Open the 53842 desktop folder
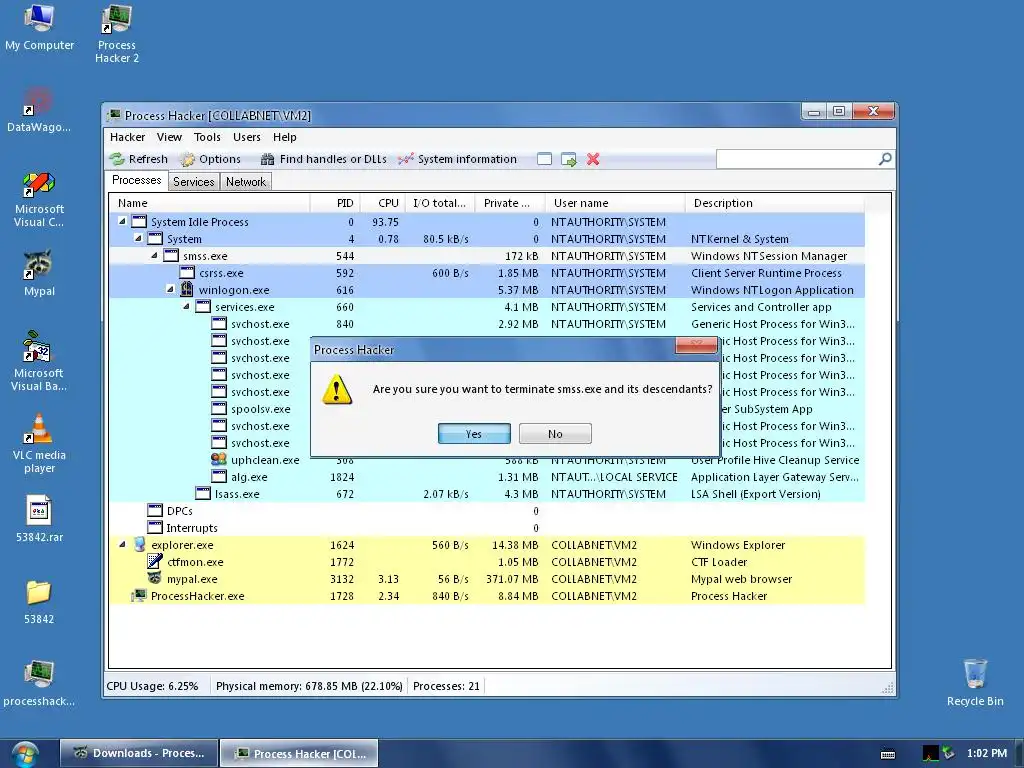The height and width of the screenshot is (768, 1024). pos(39,601)
